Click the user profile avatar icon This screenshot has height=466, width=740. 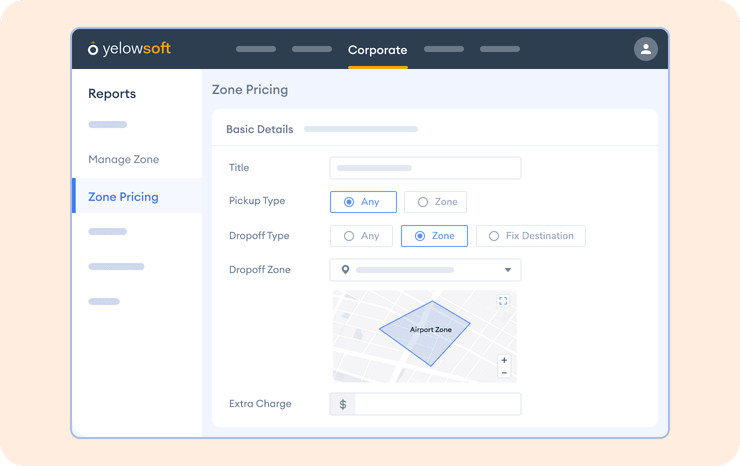coord(646,49)
